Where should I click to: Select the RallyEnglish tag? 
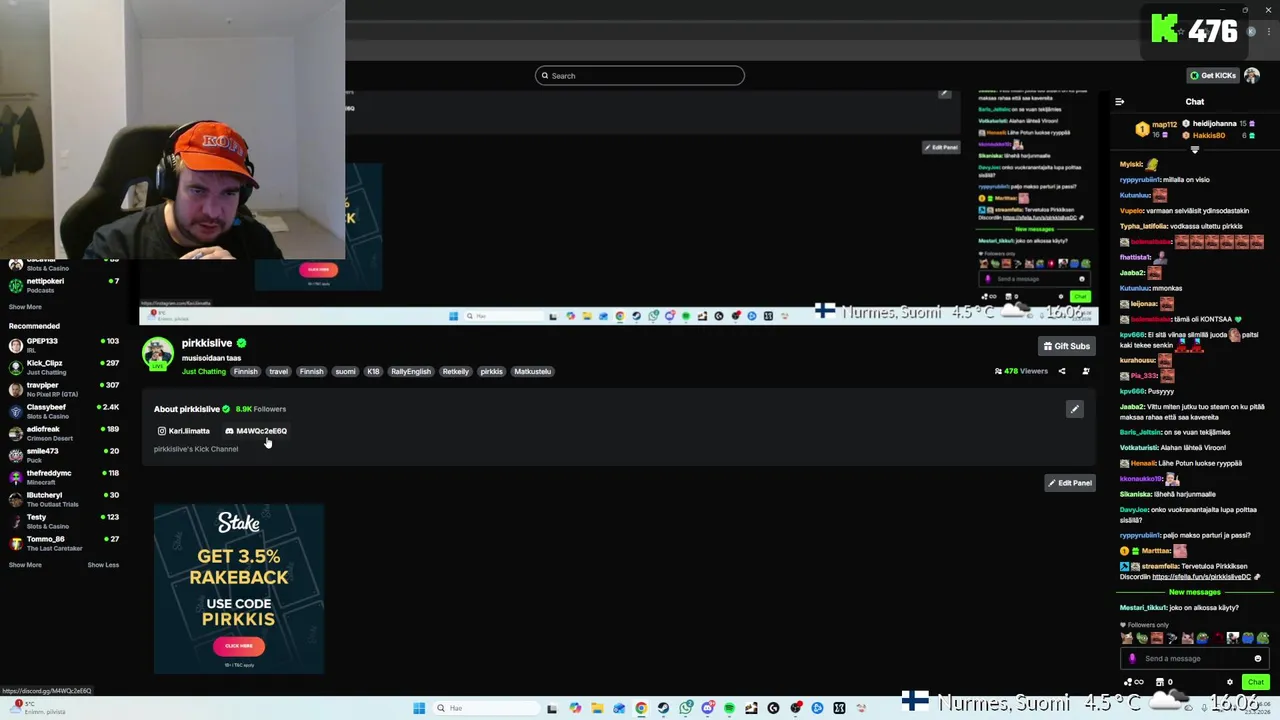411,372
